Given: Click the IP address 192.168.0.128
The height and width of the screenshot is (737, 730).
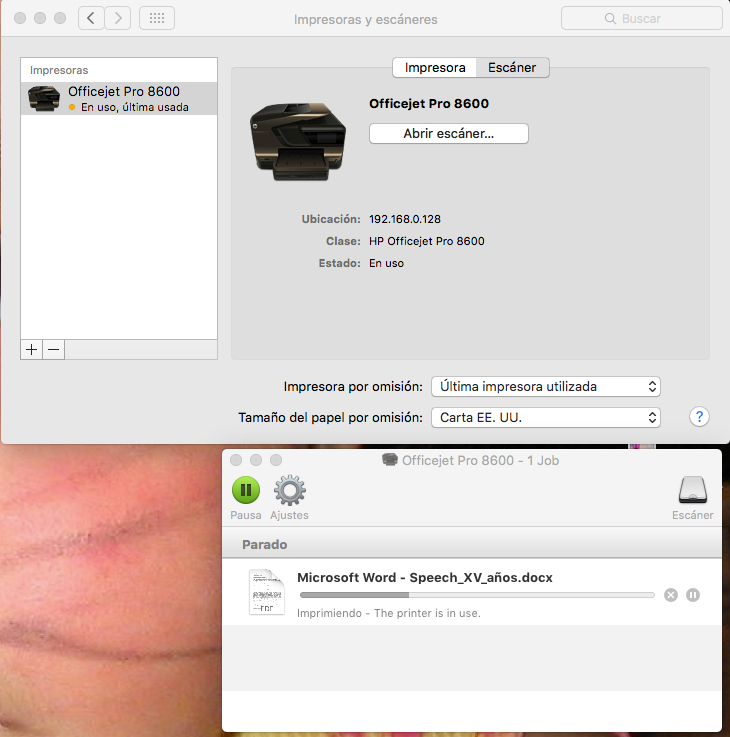Looking at the screenshot, I should [x=405, y=220].
